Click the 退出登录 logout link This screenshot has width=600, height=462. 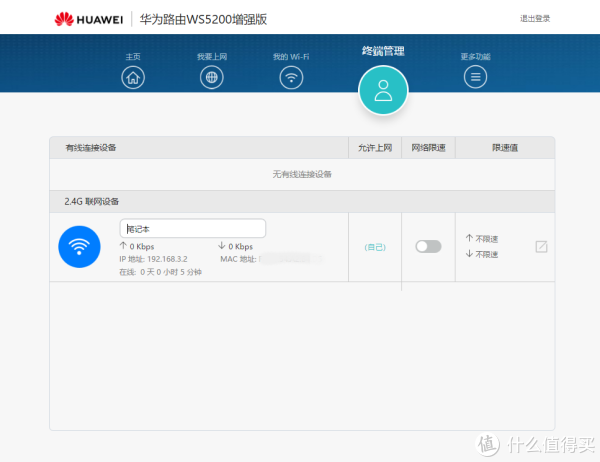pos(535,18)
